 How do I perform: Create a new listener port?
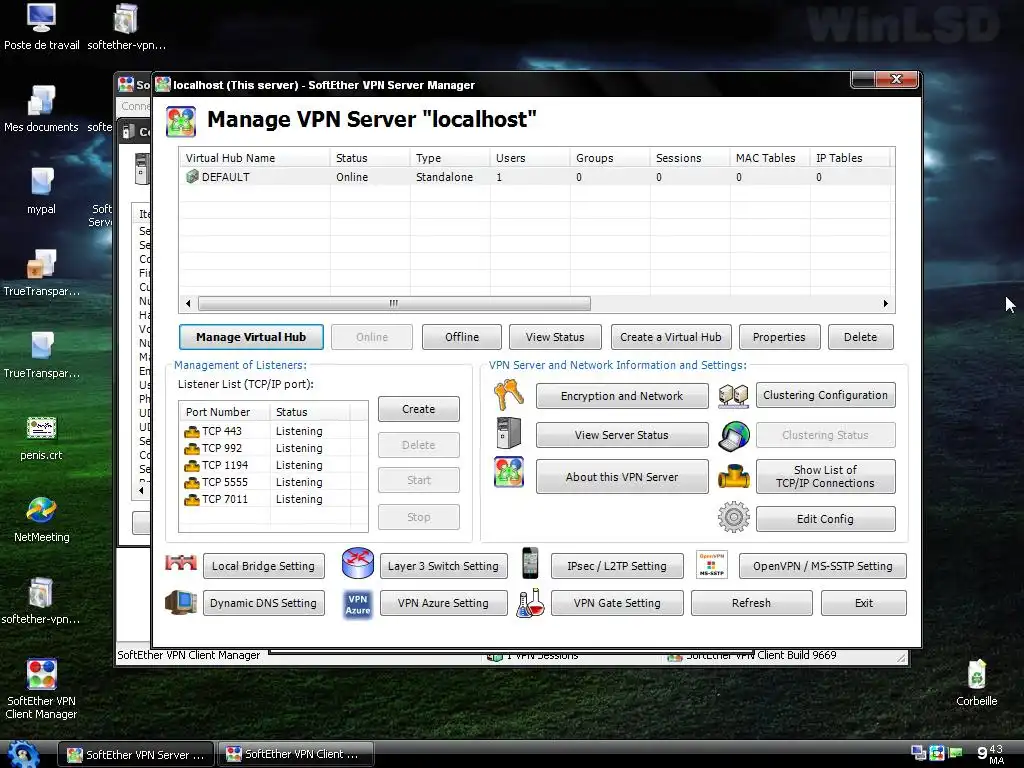tap(419, 409)
